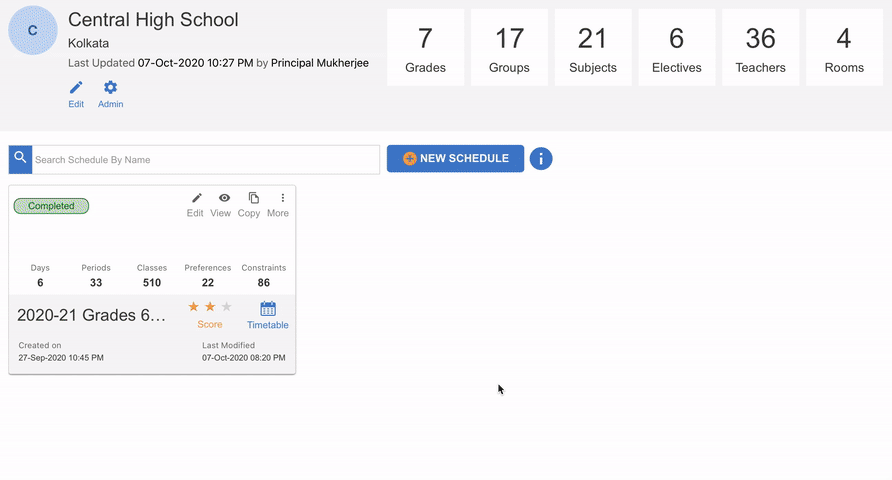Click the Classes value 510
The height and width of the screenshot is (480, 892).
(x=152, y=283)
